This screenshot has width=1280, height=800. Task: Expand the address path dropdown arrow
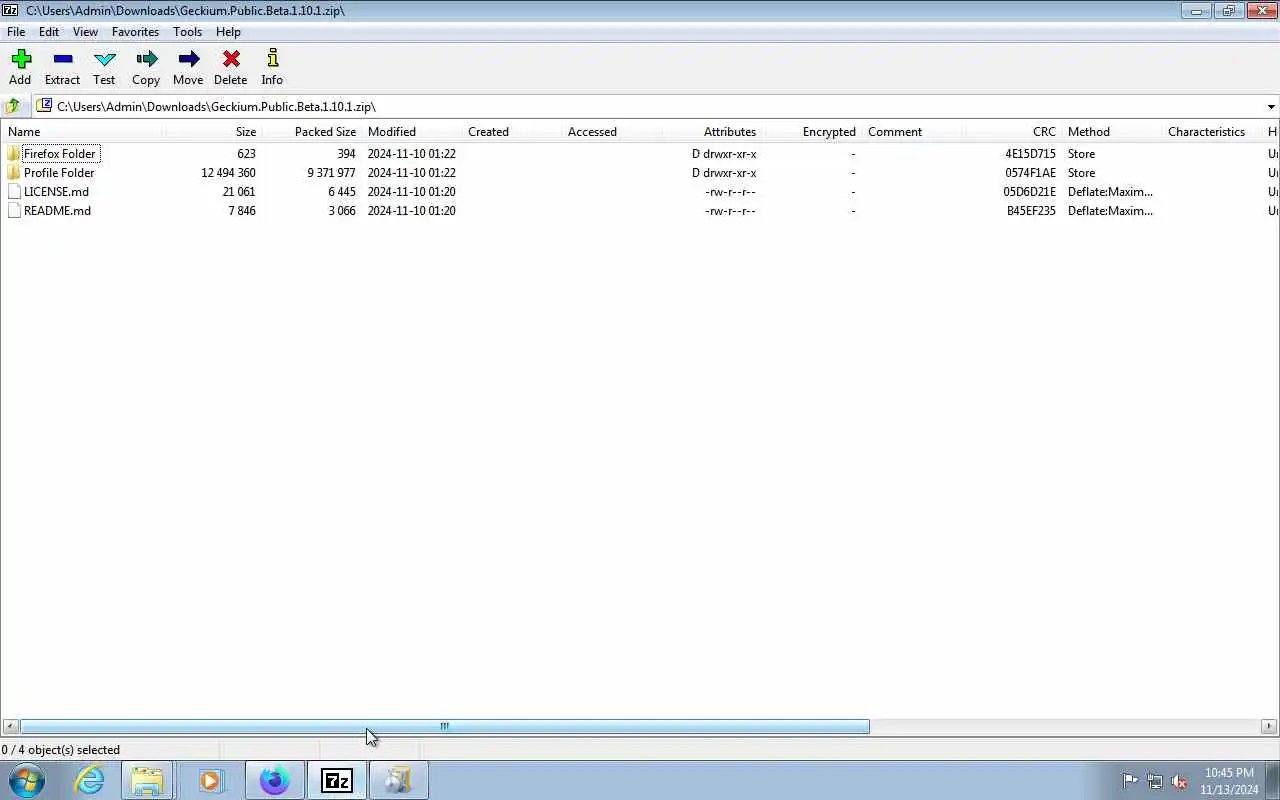coord(1271,106)
